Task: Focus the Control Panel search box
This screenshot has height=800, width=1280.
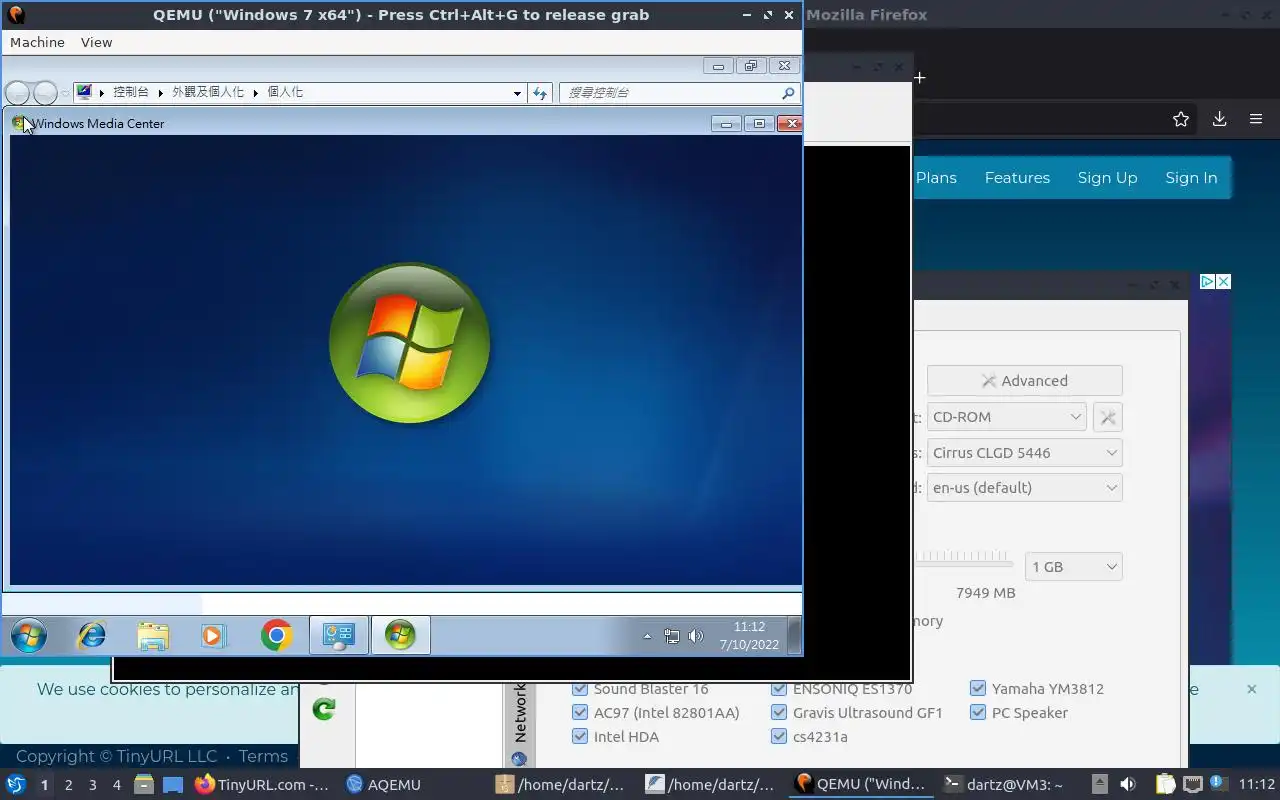Action: pyautogui.click(x=679, y=93)
